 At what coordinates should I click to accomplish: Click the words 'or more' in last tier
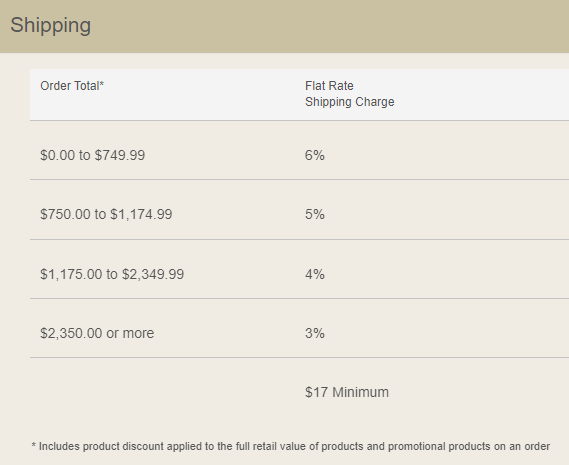130,333
